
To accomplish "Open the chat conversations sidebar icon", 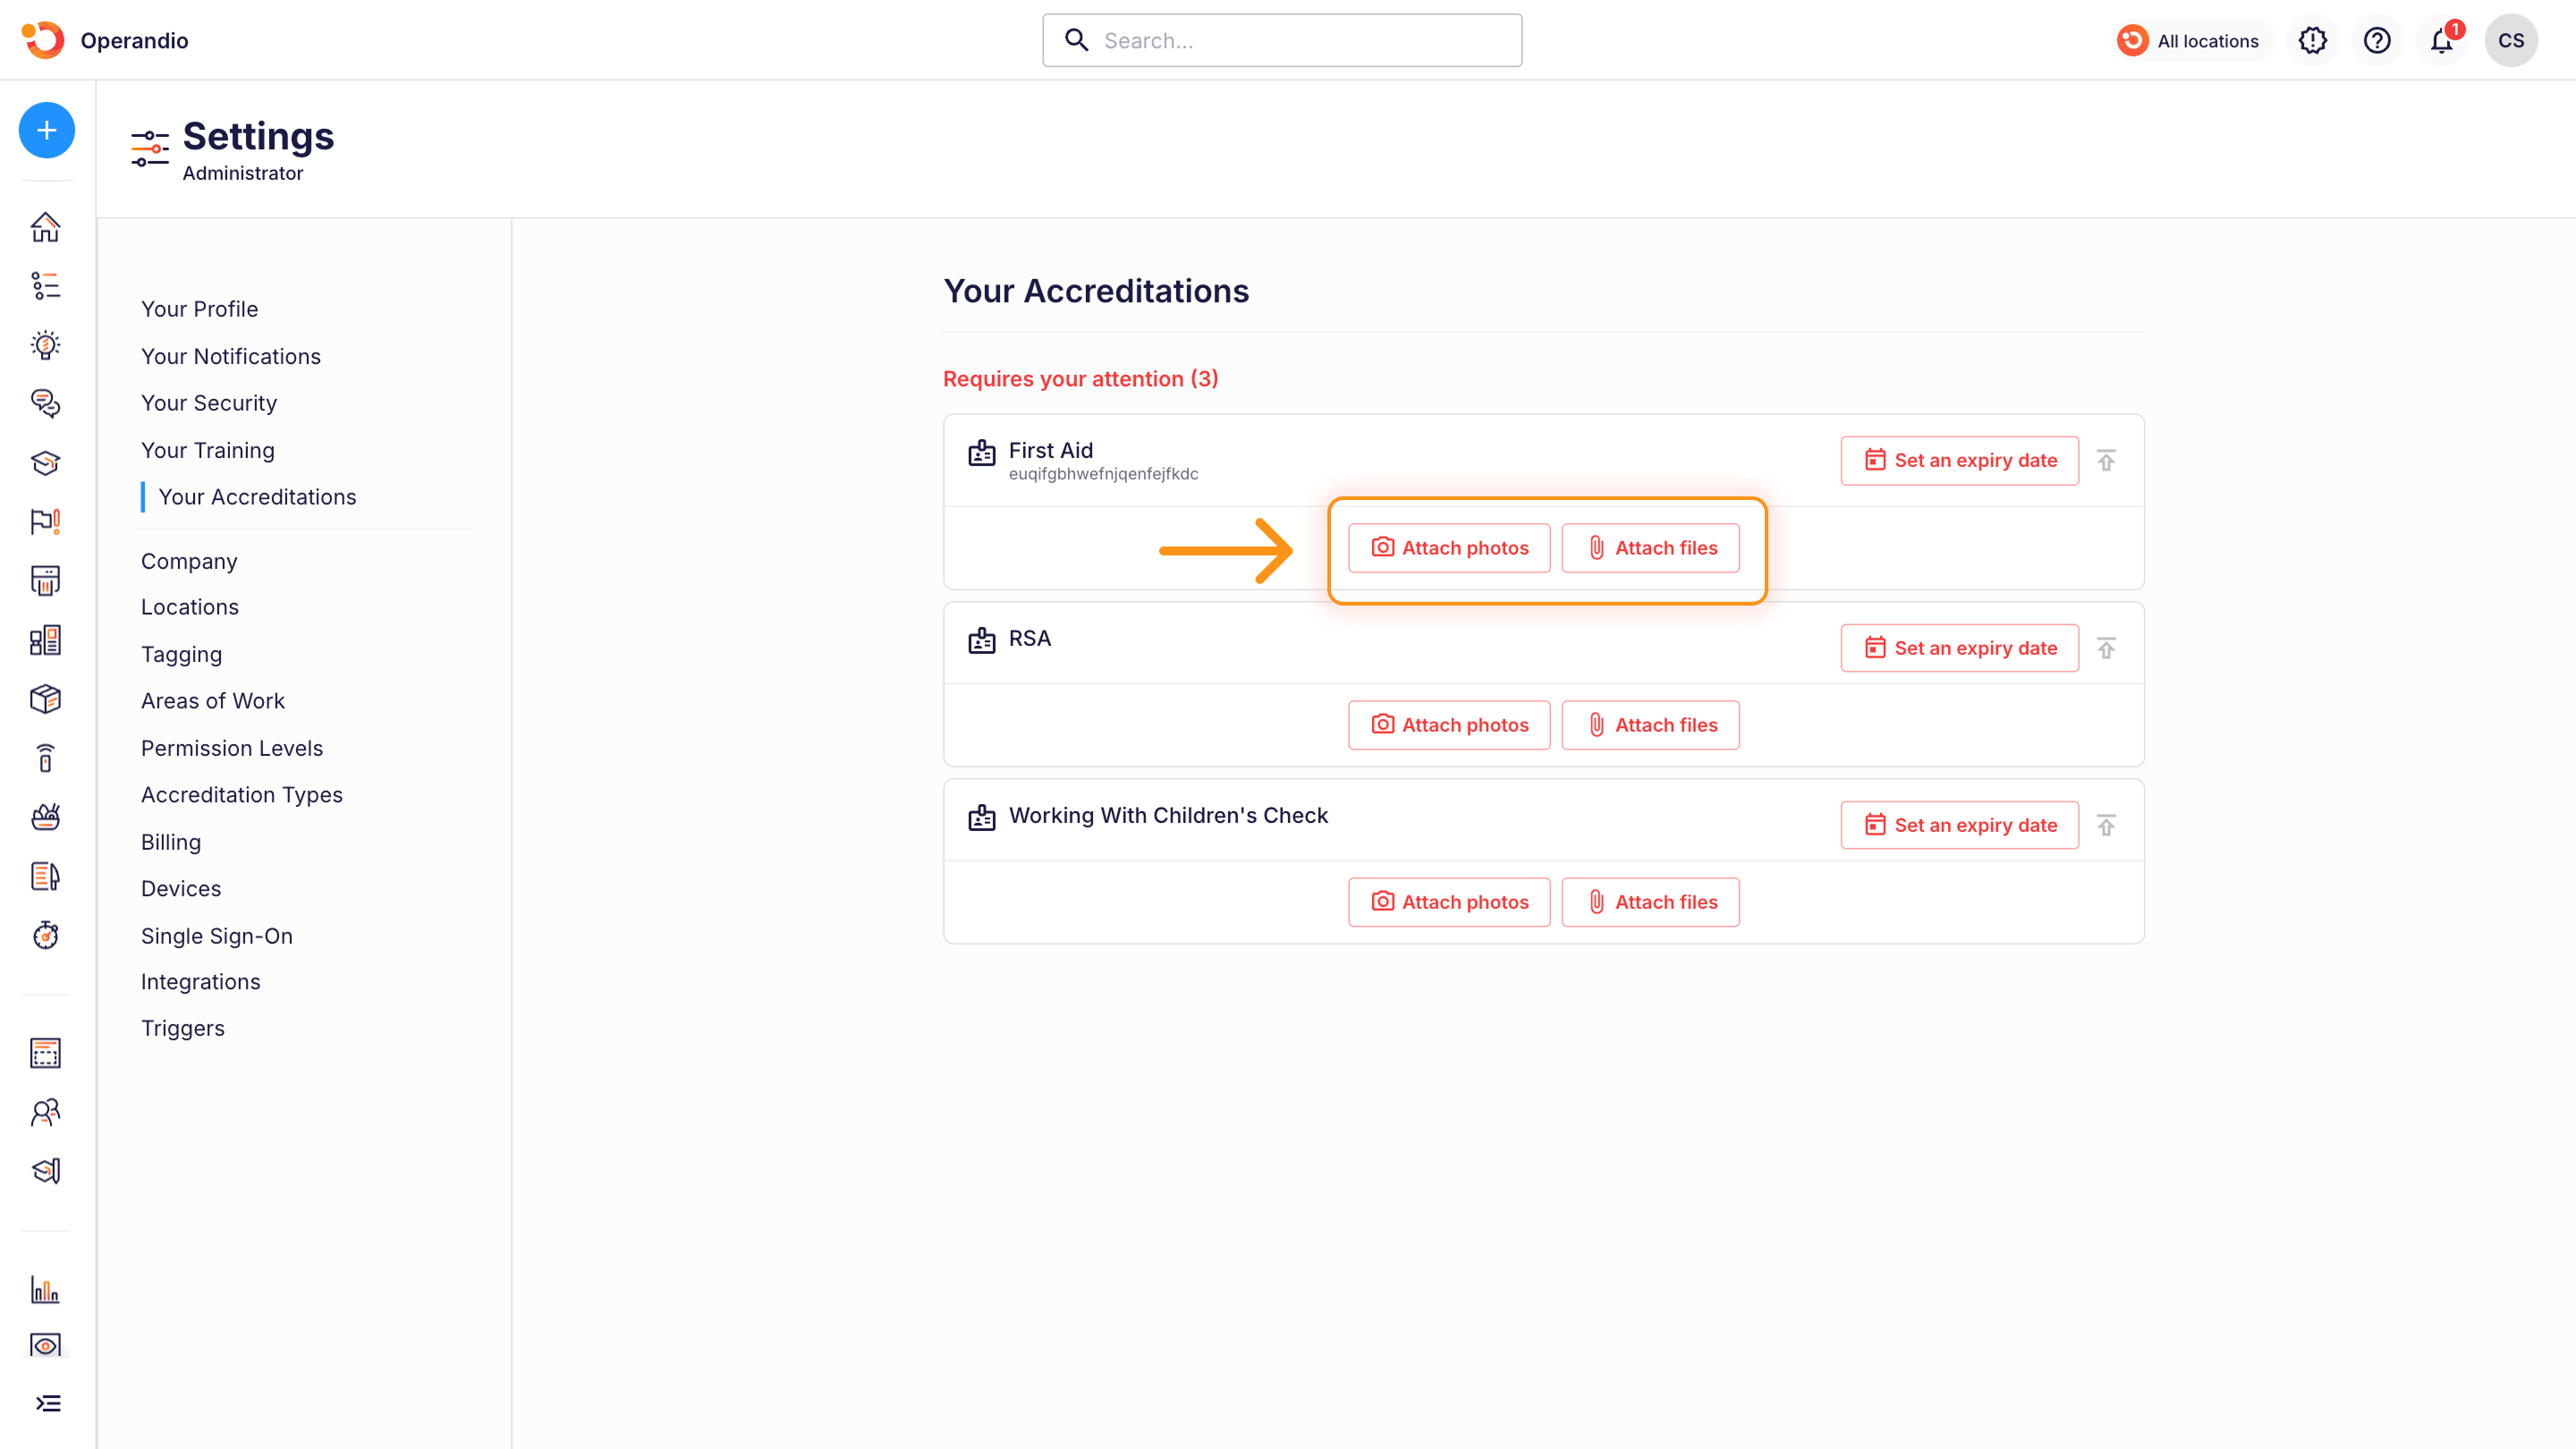I will (46, 403).
